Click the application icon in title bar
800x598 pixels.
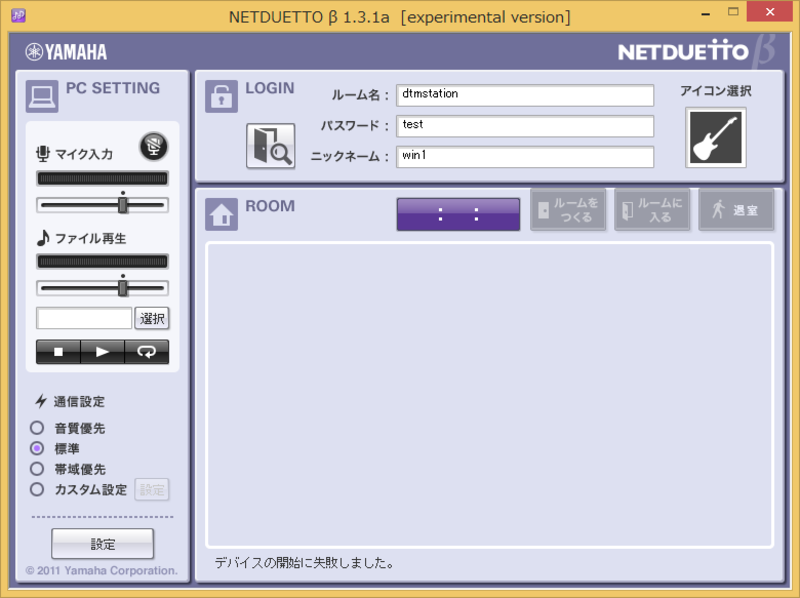pyautogui.click(x=18, y=15)
